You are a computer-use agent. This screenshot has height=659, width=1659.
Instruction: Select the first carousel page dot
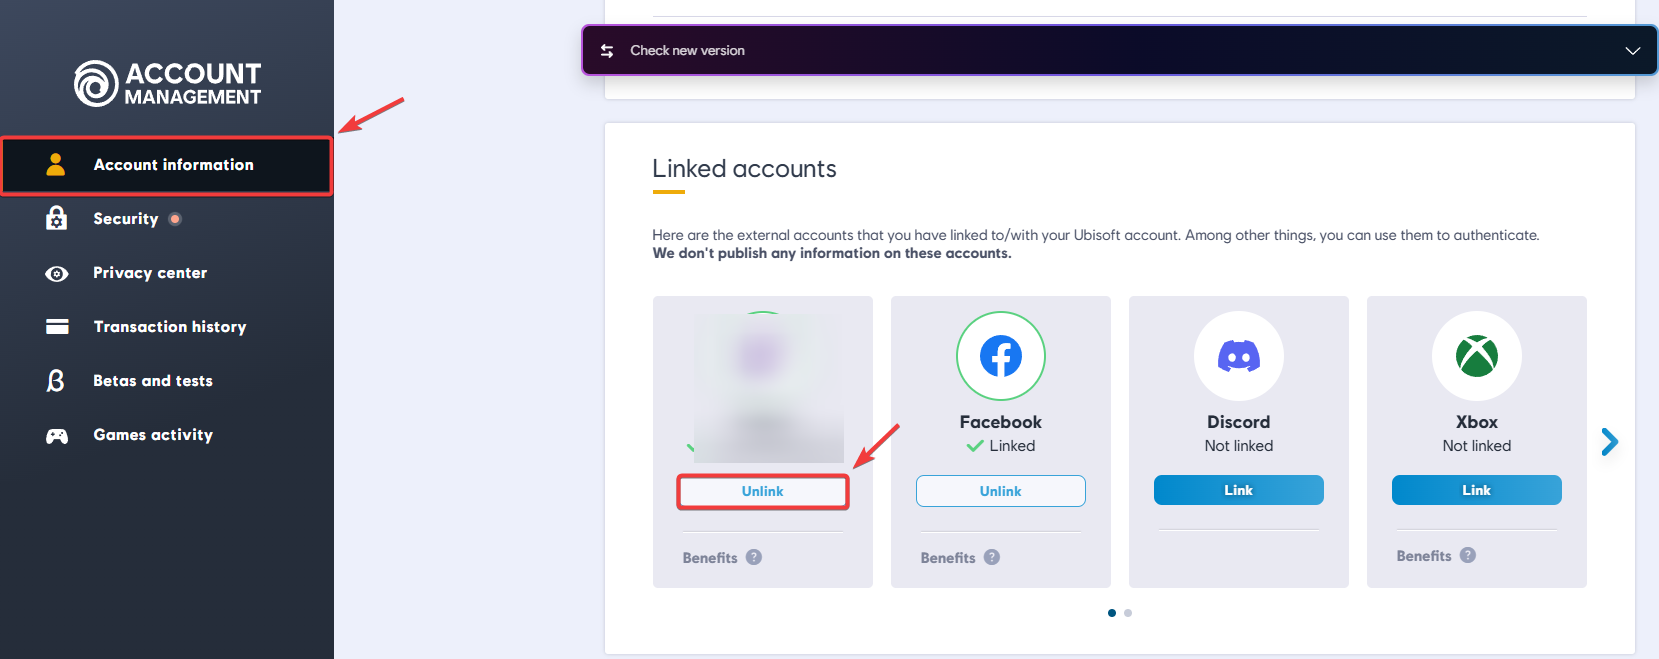[1112, 613]
